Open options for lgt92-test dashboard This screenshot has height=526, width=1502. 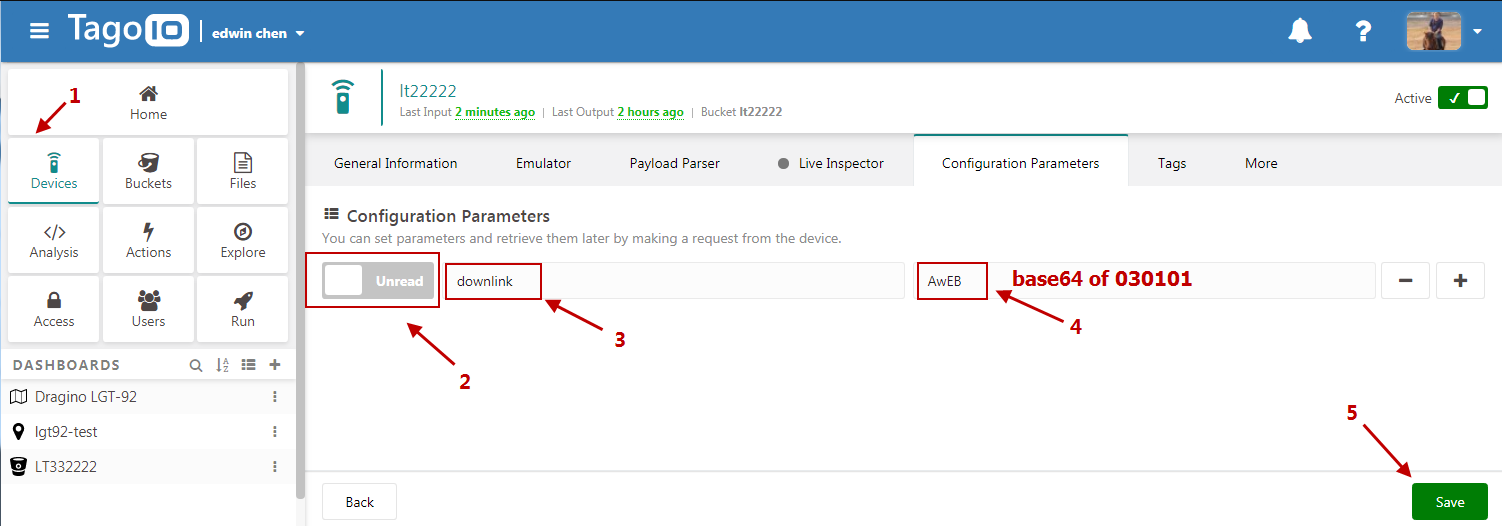click(x=275, y=432)
